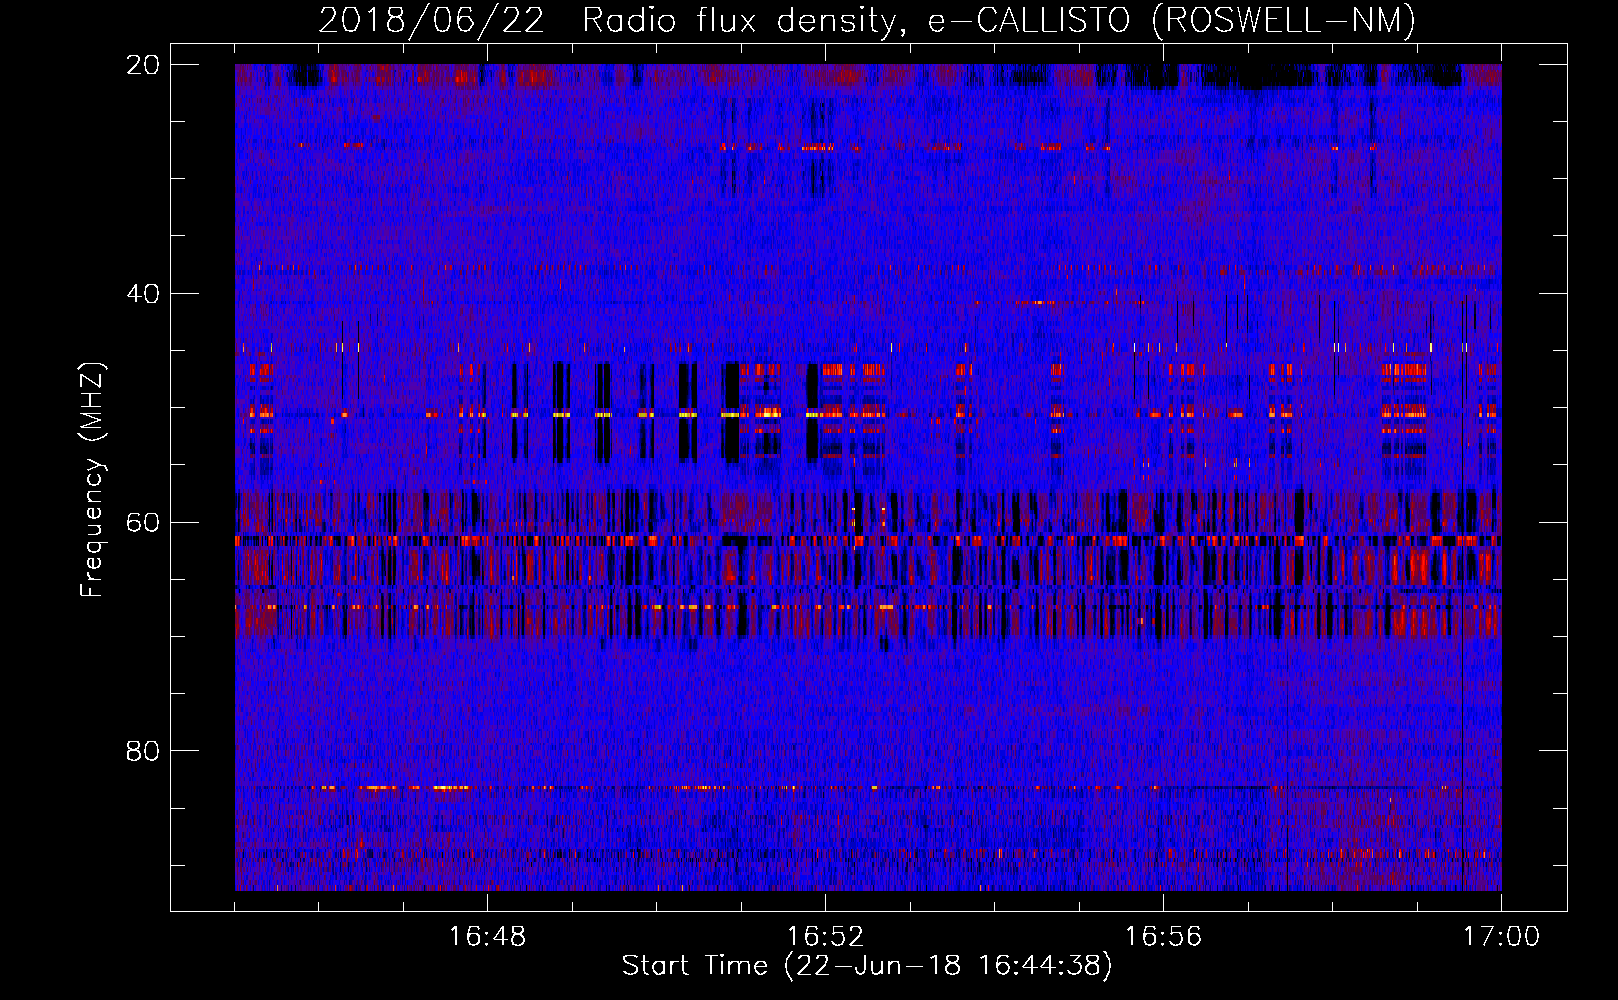Click the '2018/06/22' date in the title
Viewport: 1618px width, 1000px height.
pos(431,20)
